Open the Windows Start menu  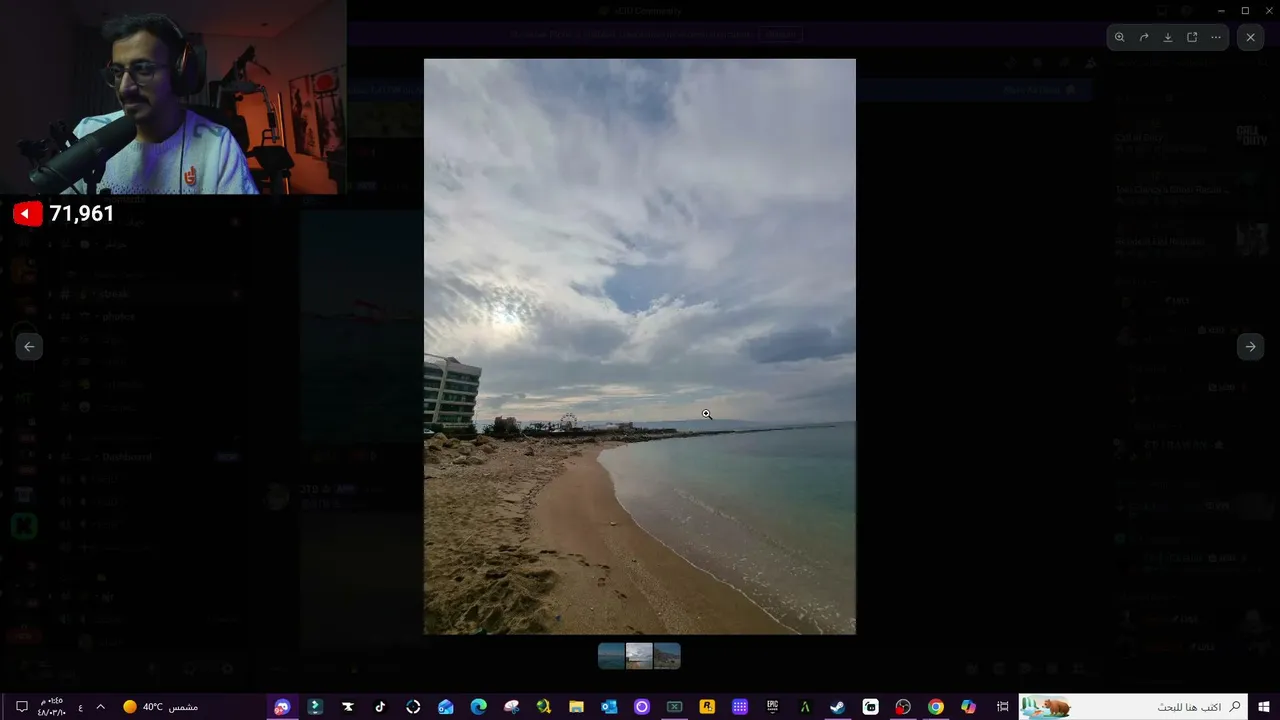(1264, 707)
